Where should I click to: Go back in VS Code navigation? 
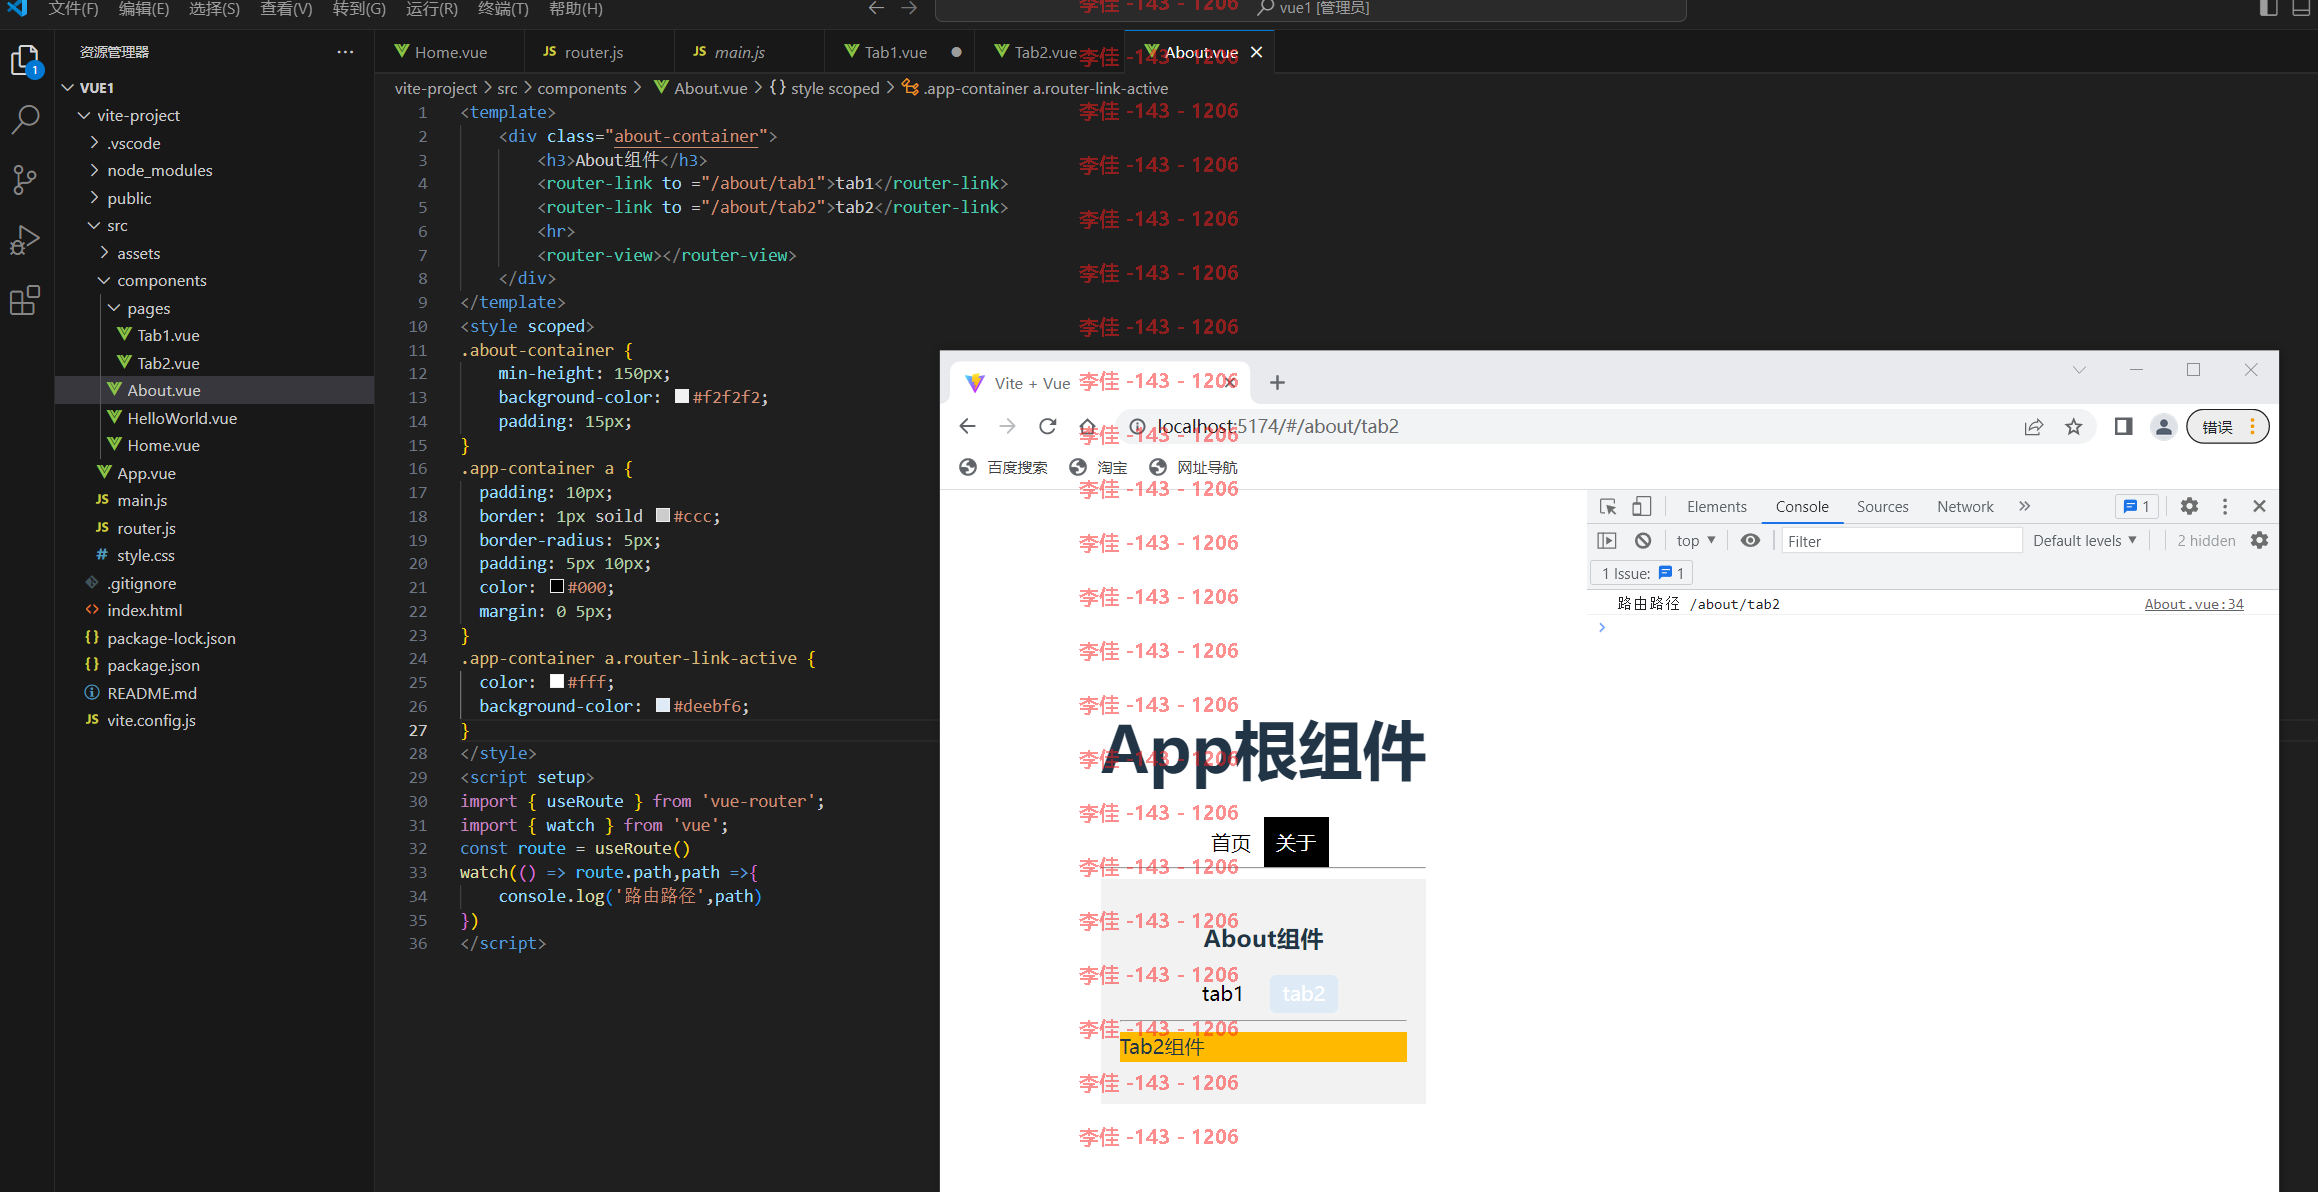coord(876,8)
